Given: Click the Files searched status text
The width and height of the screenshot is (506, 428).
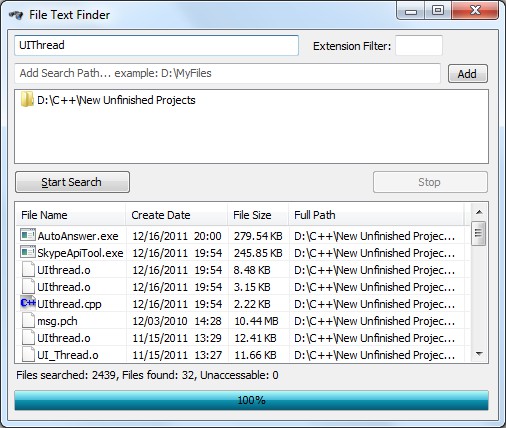Looking at the screenshot, I should [147, 375].
